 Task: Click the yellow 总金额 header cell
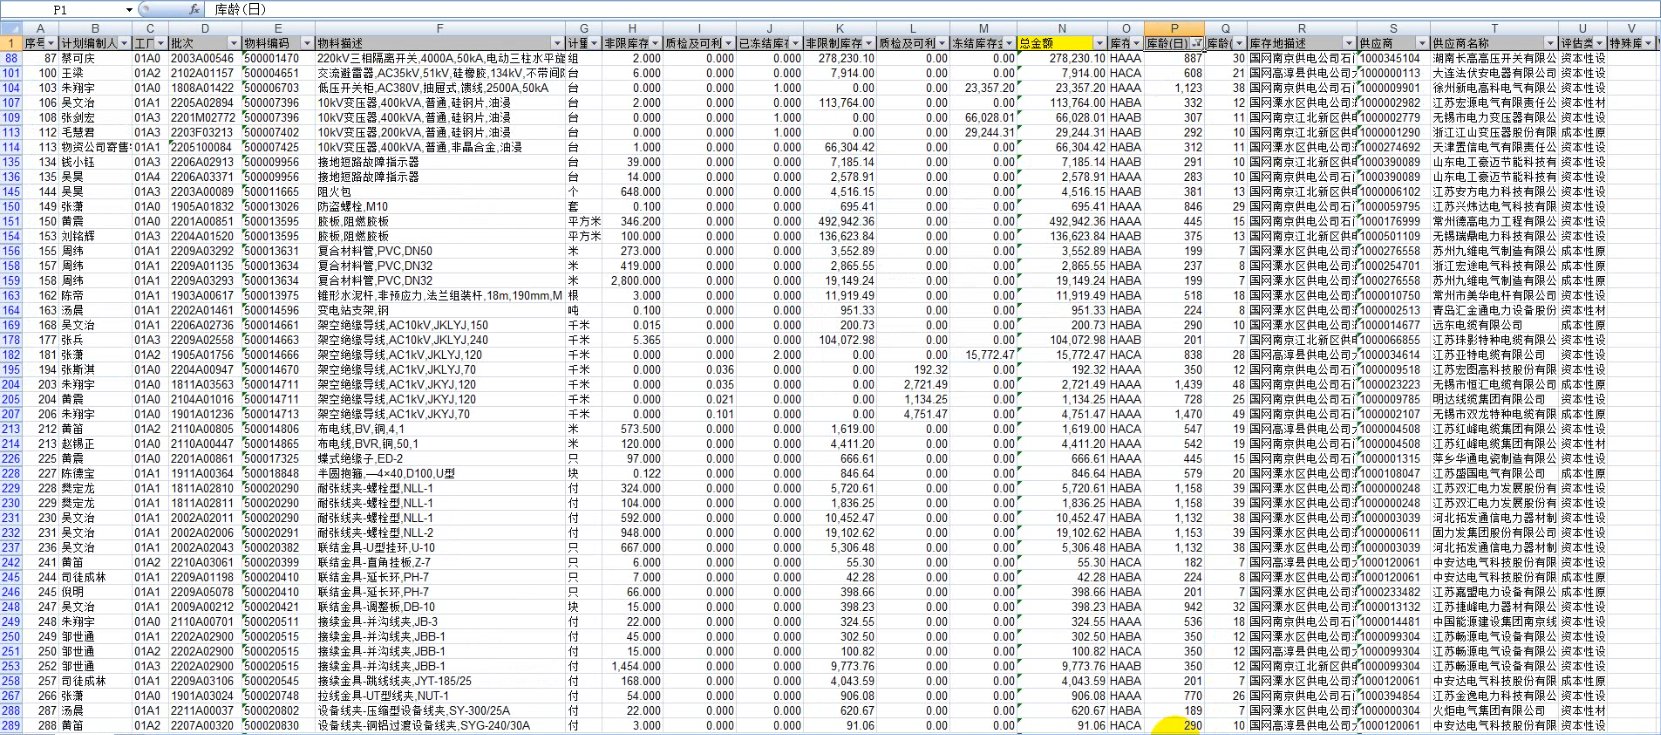(1052, 44)
